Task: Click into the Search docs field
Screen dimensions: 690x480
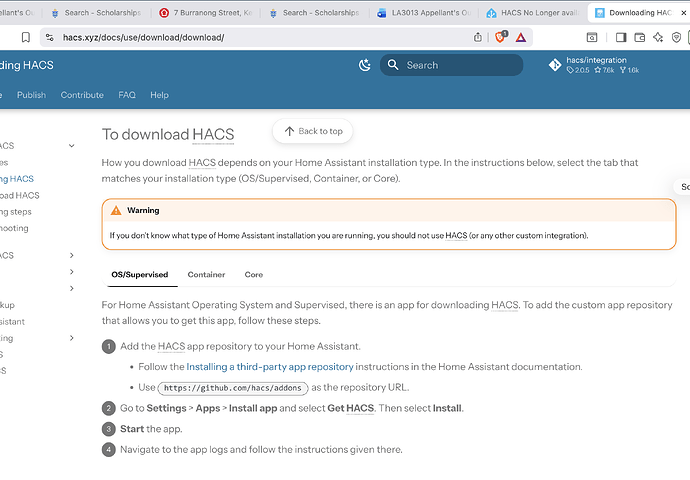Action: pyautogui.click(x=451, y=65)
